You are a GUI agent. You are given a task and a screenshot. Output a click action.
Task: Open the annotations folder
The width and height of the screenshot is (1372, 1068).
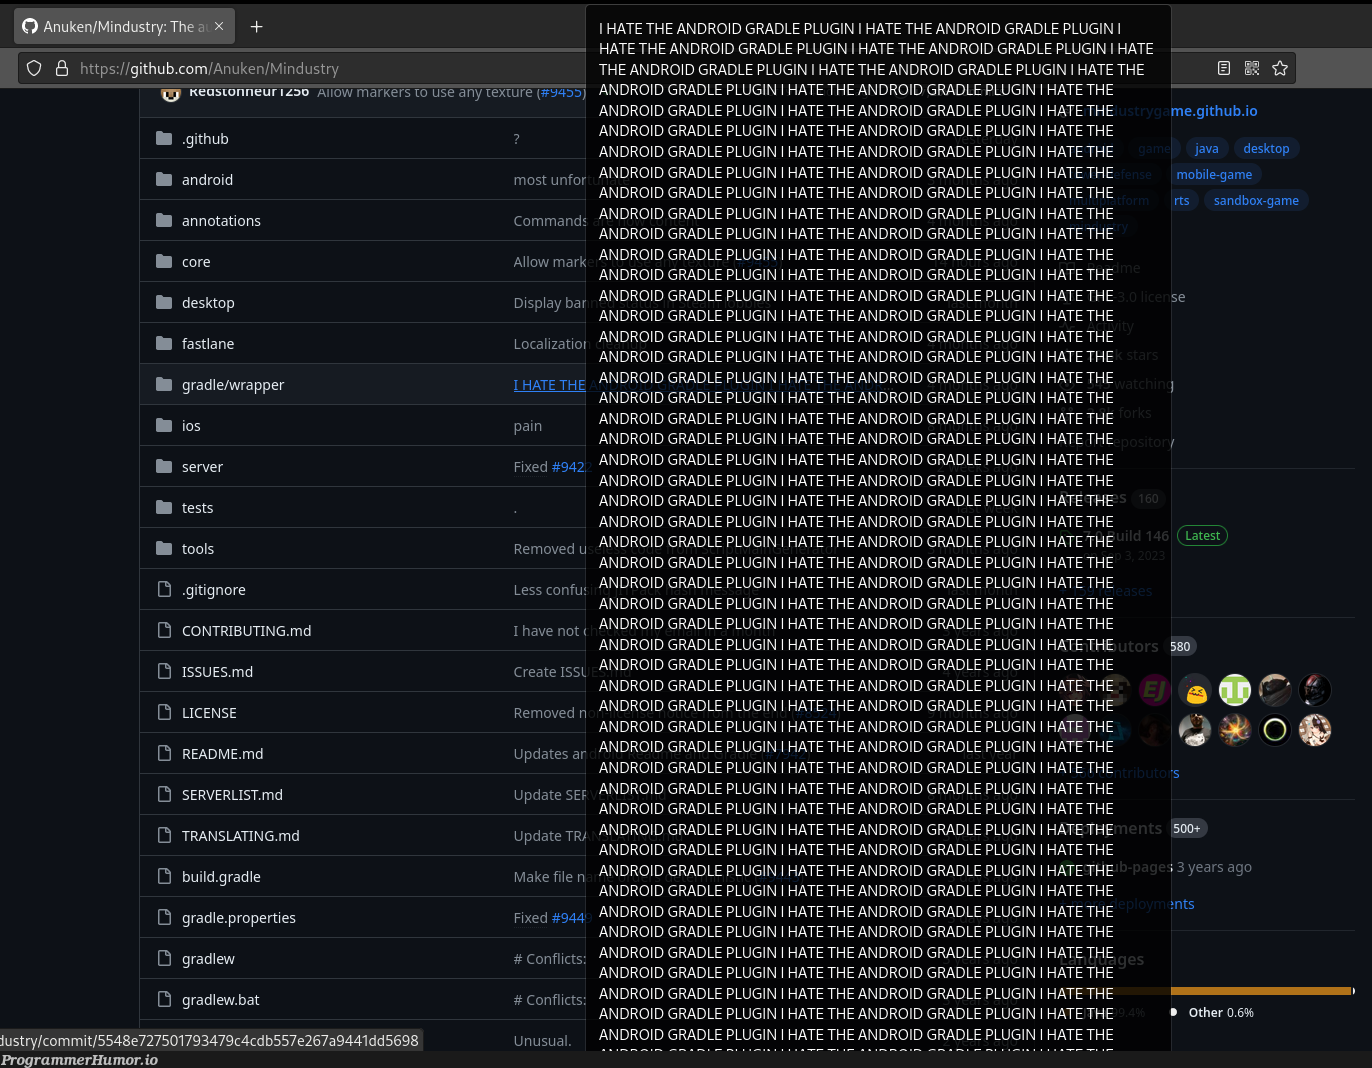click(x=221, y=221)
